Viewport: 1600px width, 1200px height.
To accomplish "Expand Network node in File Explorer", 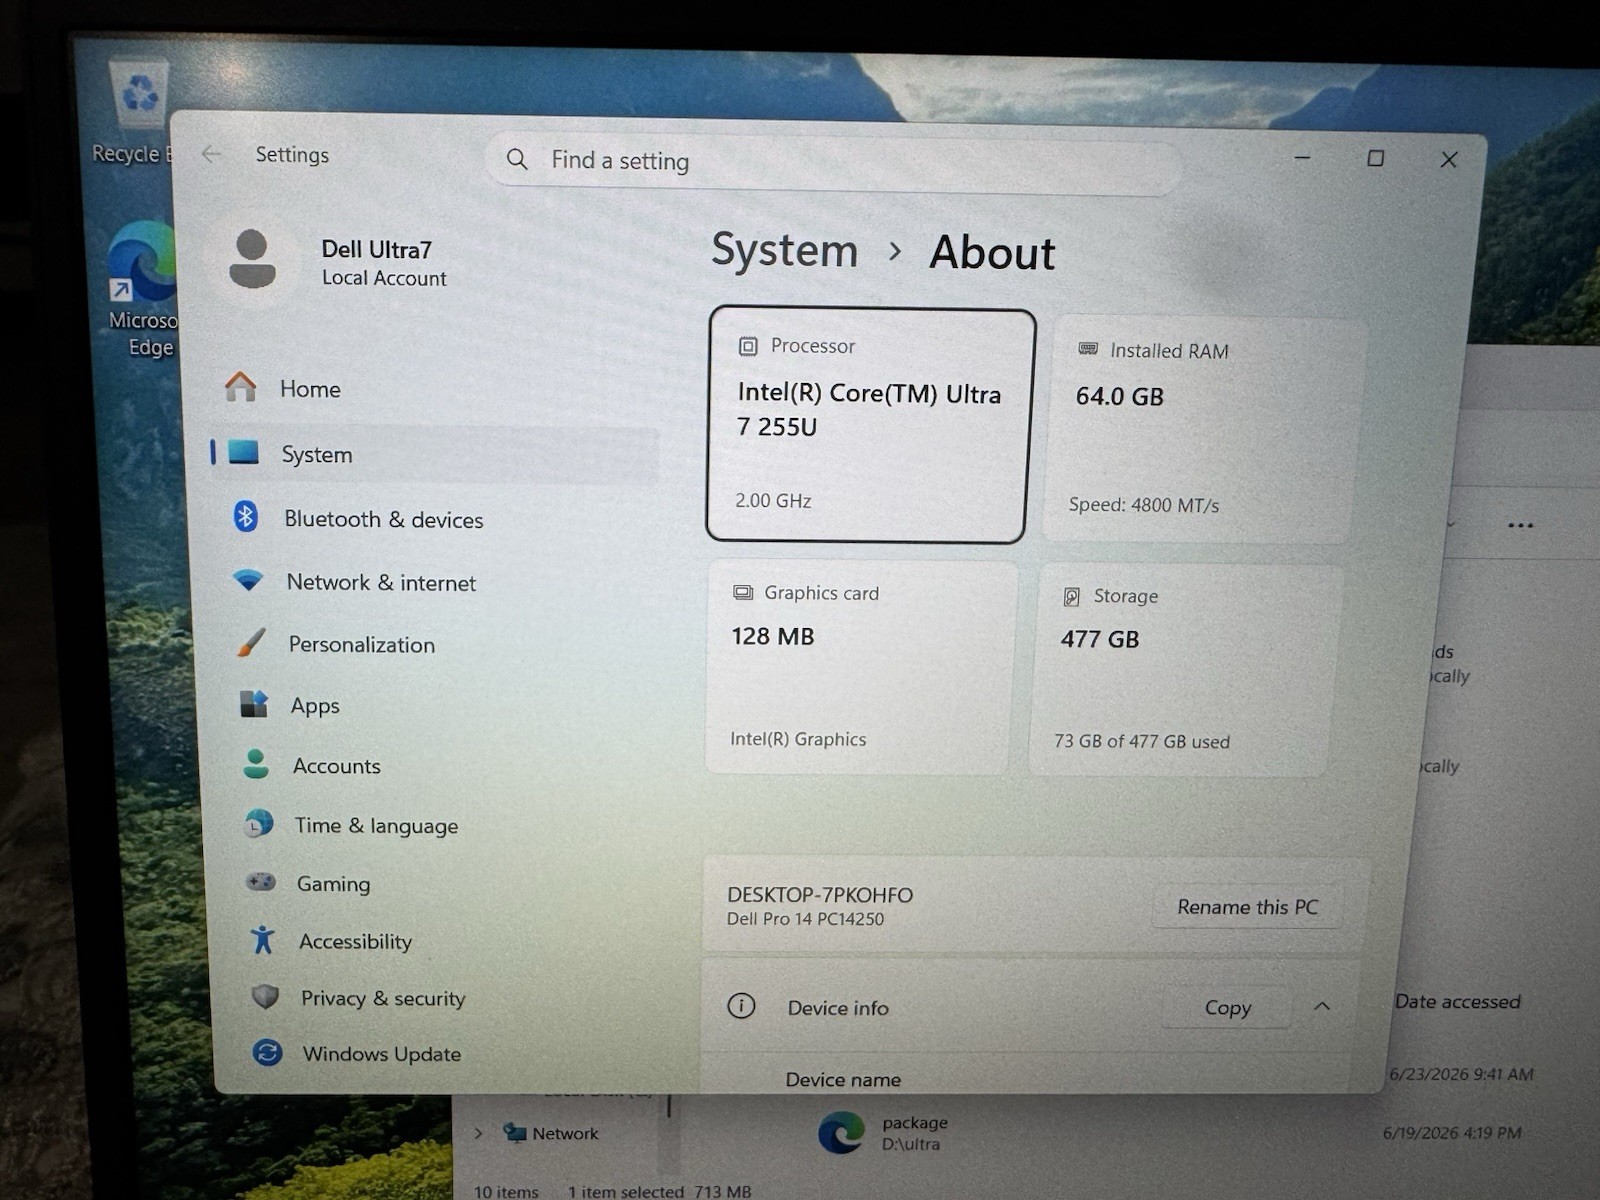I will (x=478, y=1133).
